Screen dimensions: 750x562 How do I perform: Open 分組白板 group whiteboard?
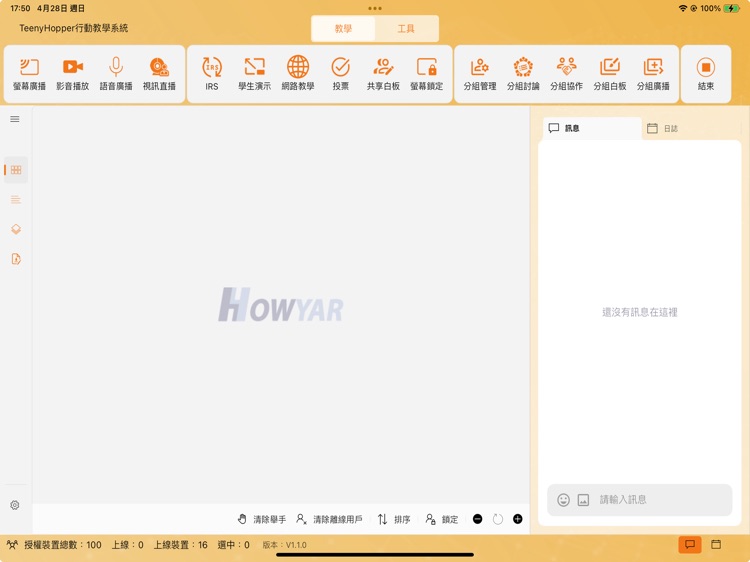(x=610, y=74)
